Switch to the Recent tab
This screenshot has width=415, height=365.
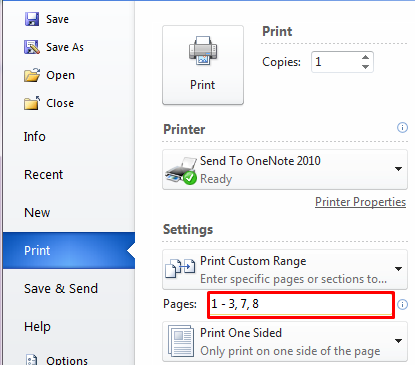coord(43,175)
